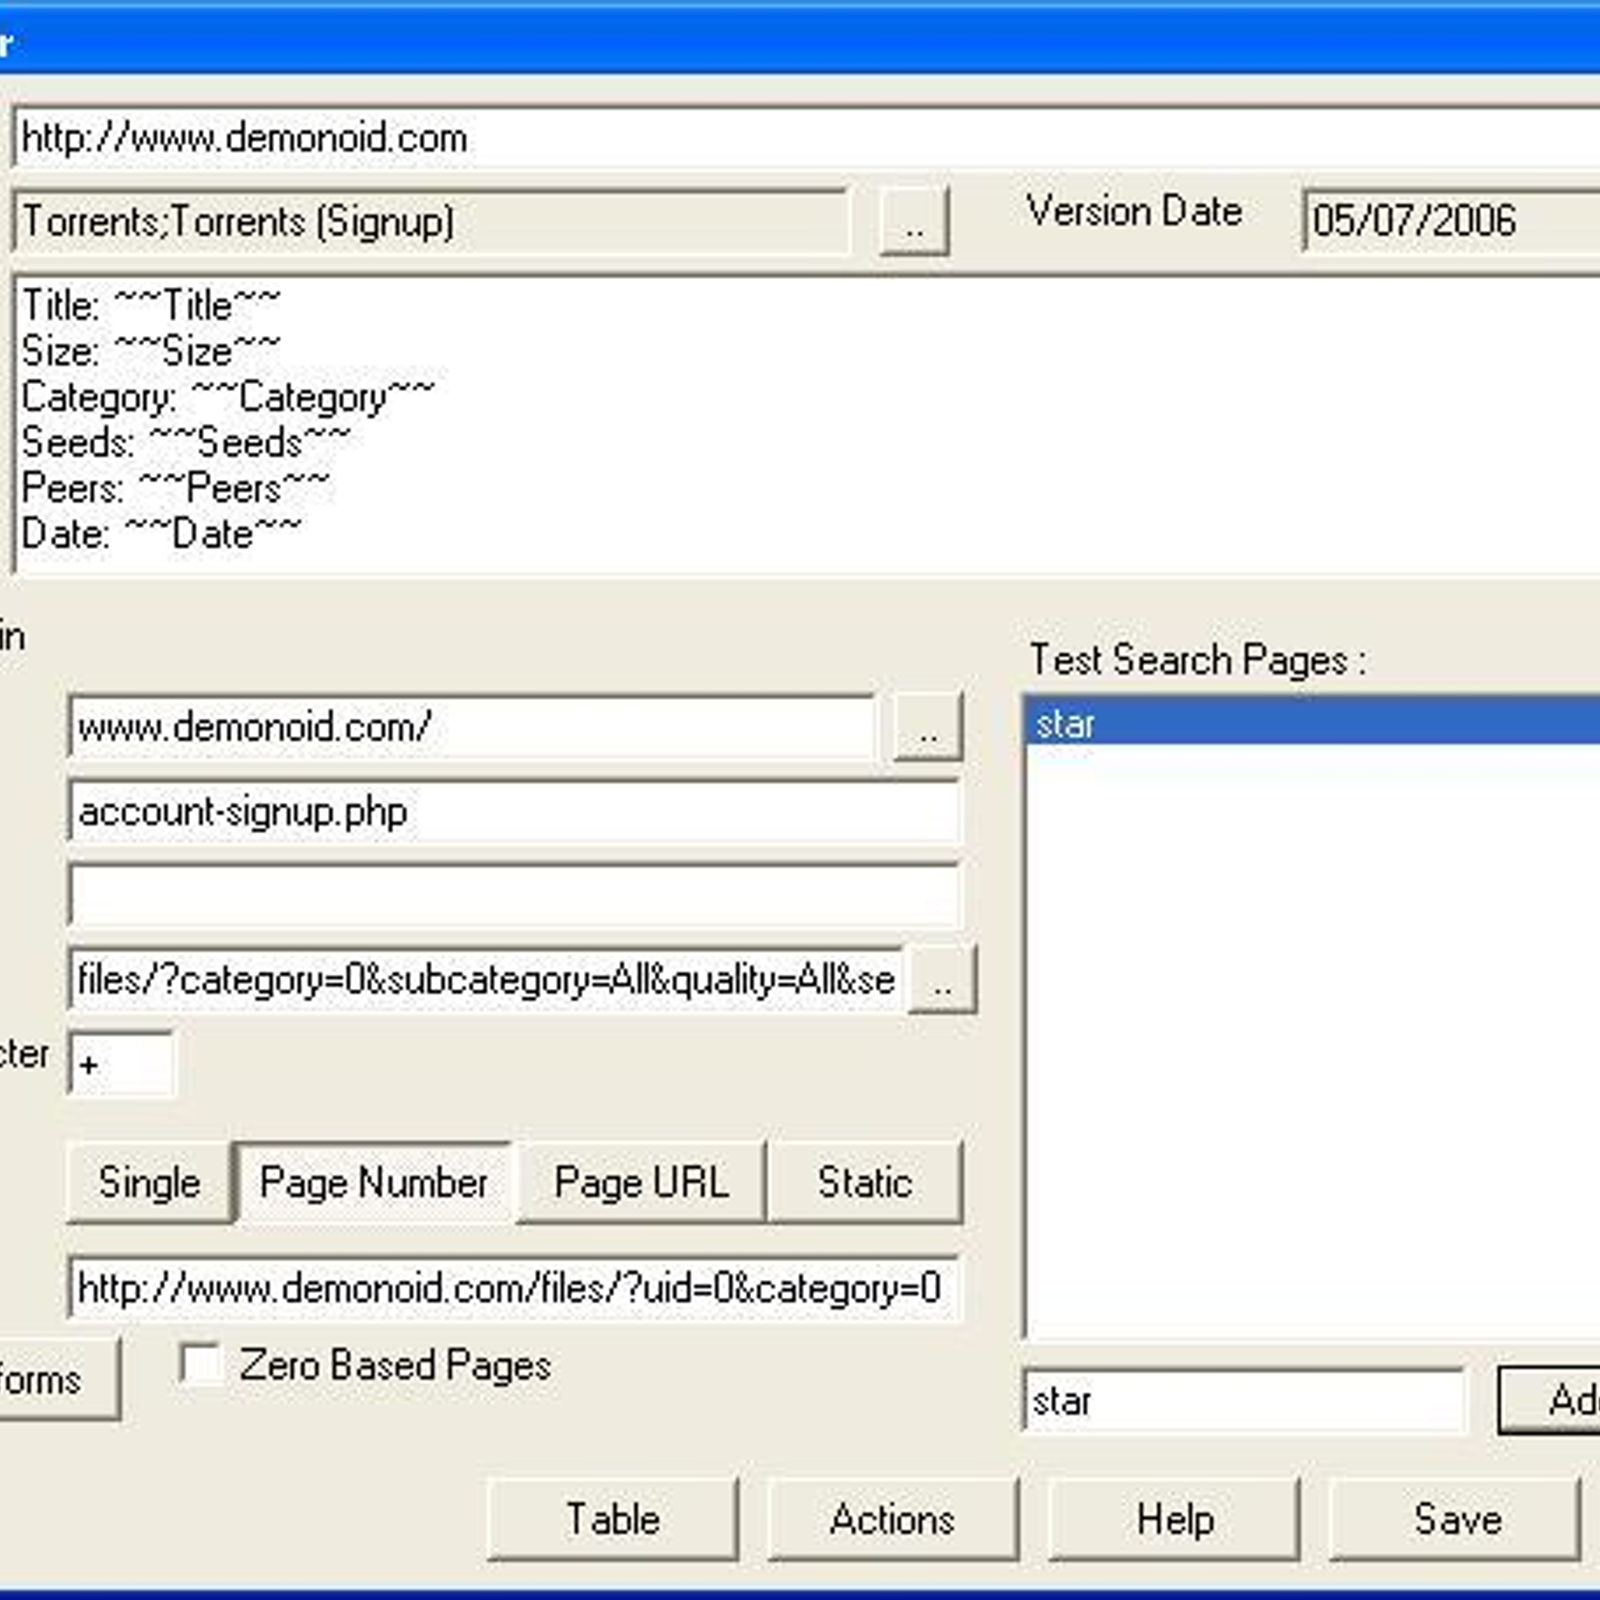Open Help

point(1175,1519)
